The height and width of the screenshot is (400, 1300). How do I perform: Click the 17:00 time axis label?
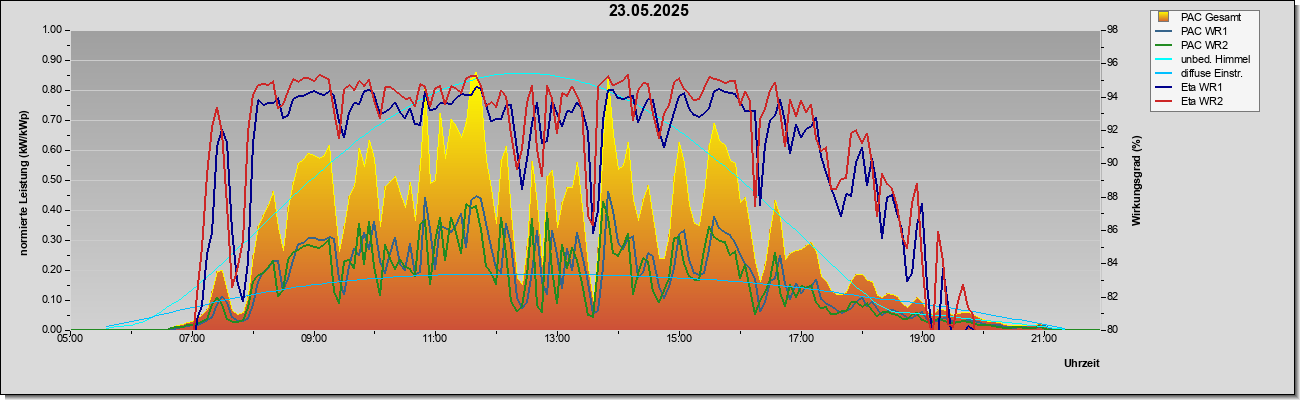800,340
